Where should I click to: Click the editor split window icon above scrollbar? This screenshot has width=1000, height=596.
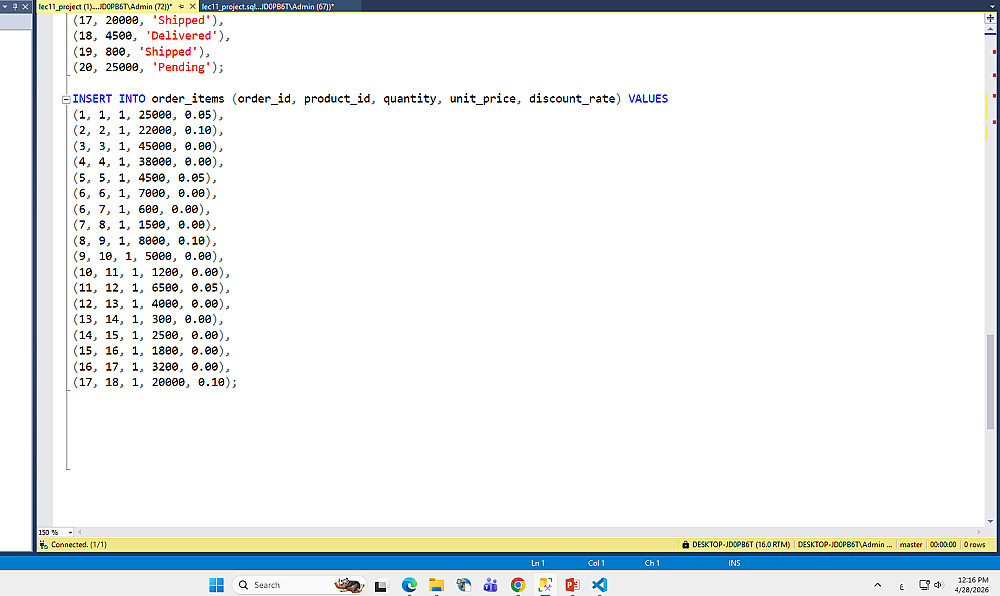[990, 18]
